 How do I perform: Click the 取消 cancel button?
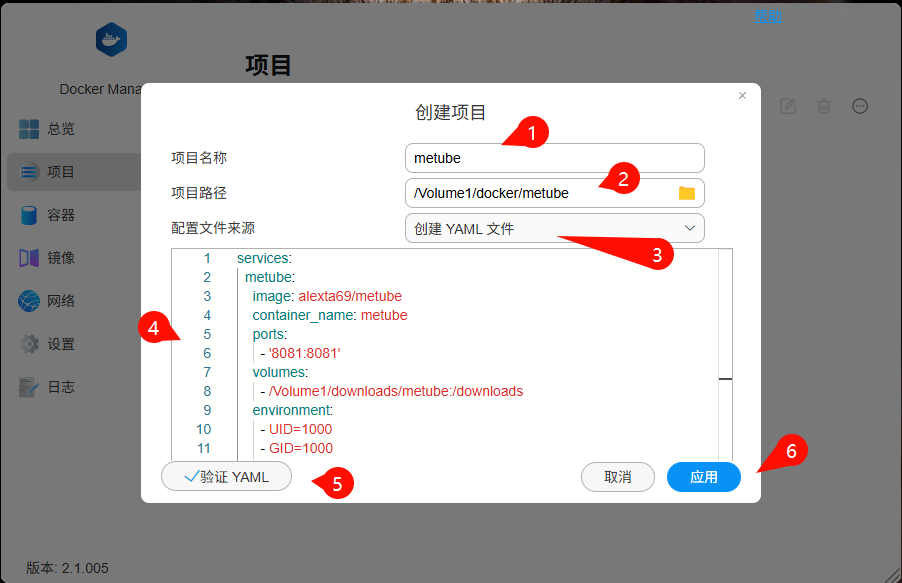coord(618,477)
